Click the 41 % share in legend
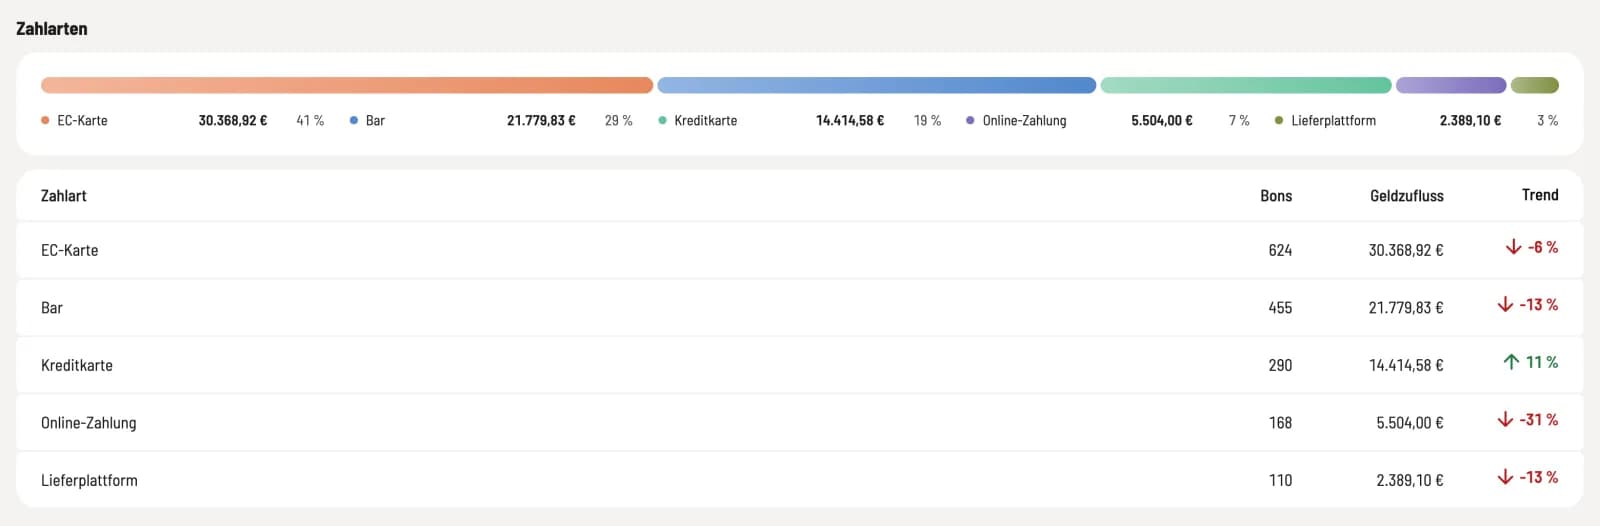This screenshot has width=1600, height=526. tap(310, 120)
